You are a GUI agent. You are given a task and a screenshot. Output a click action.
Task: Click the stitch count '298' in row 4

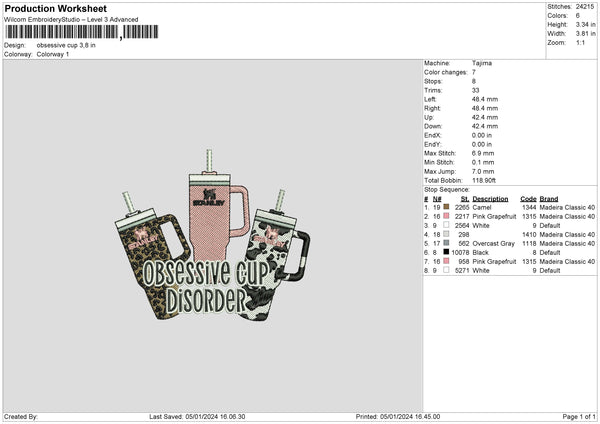463,235
